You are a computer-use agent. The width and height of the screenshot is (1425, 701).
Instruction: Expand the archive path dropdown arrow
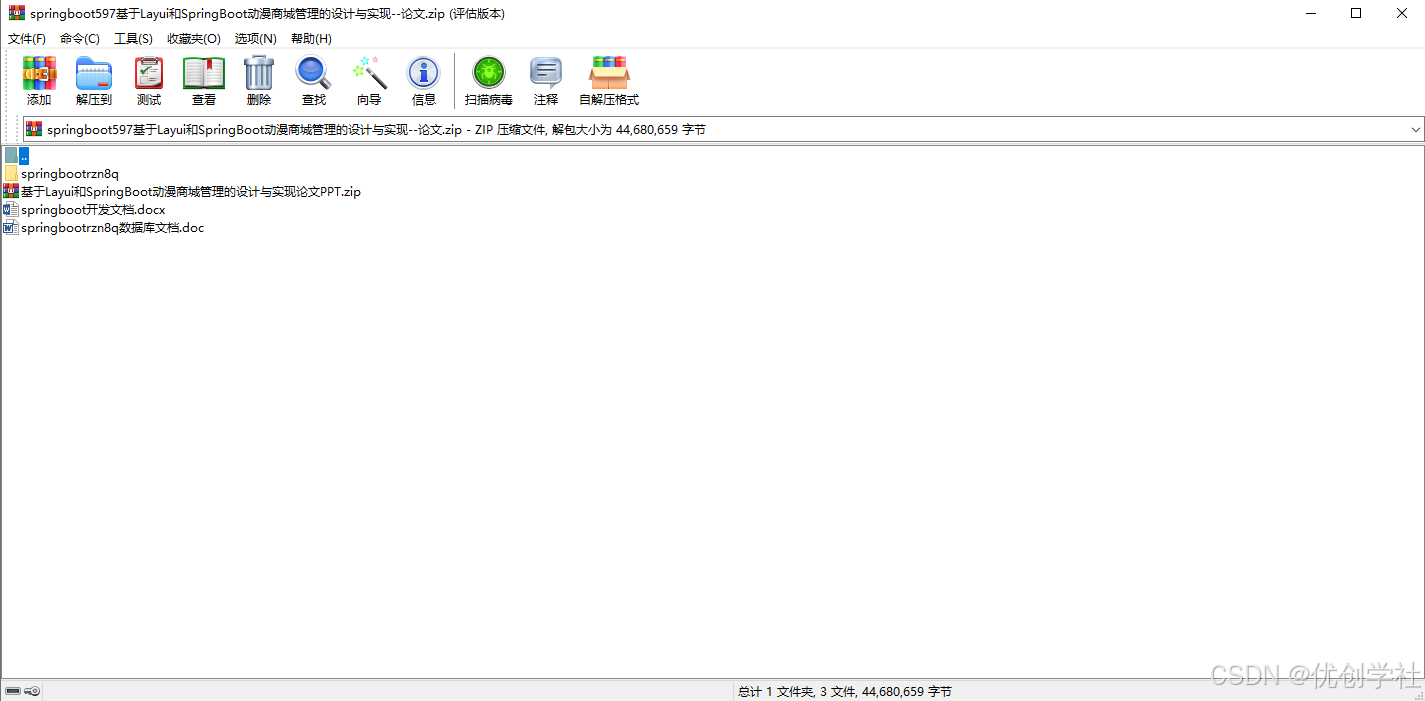coord(1415,129)
